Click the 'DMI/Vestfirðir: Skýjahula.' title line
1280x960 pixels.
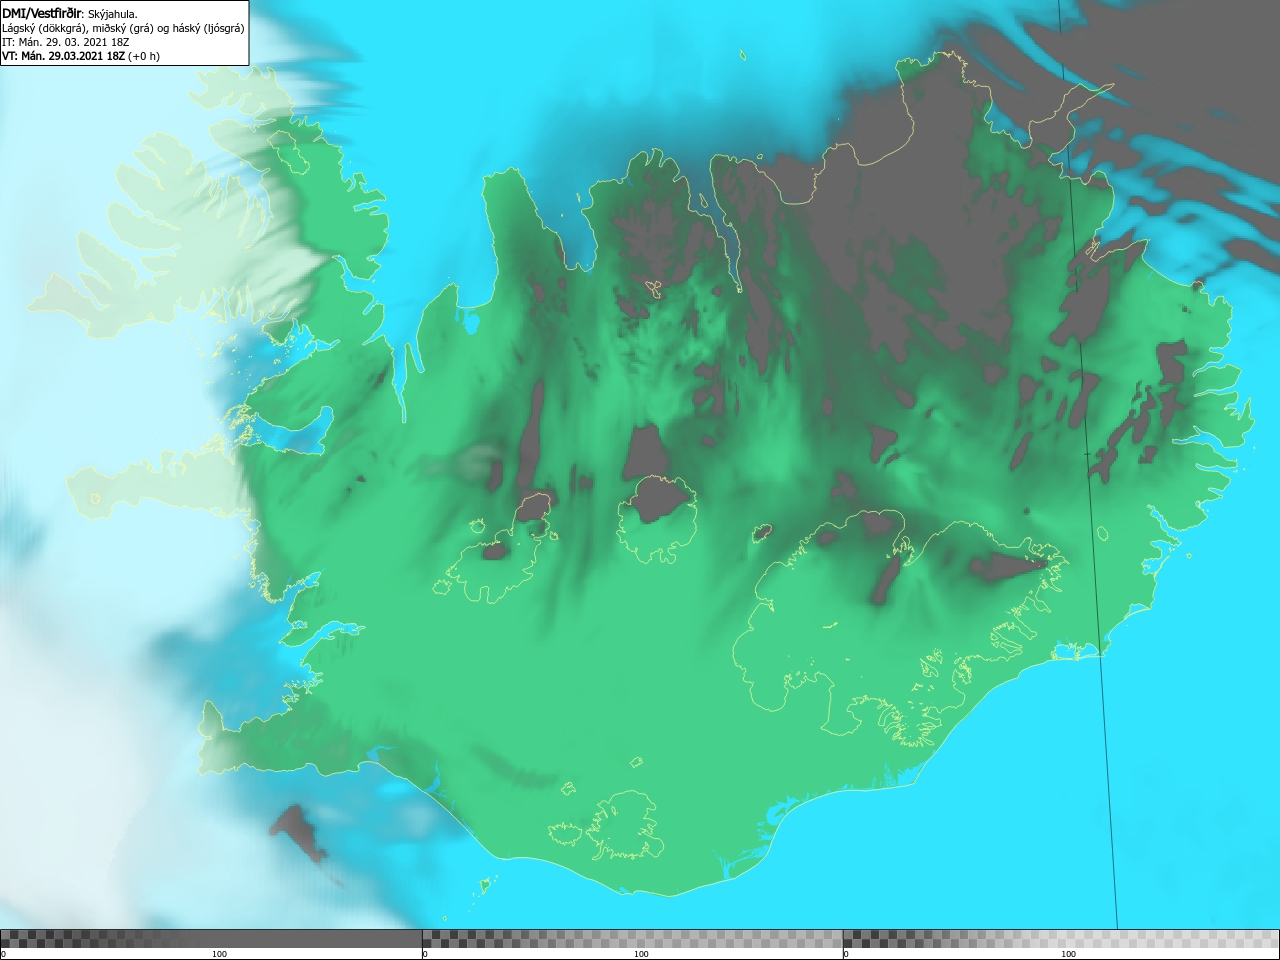(70, 14)
